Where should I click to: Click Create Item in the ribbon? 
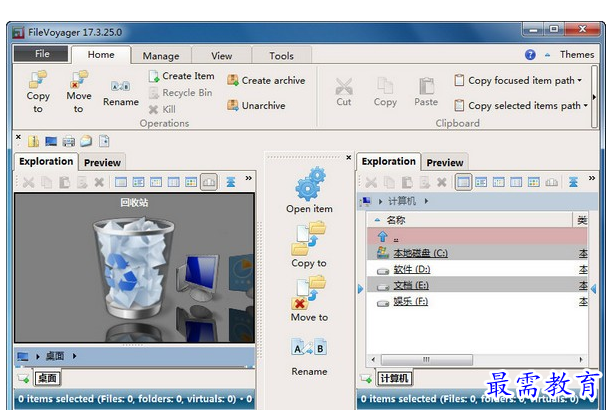pyautogui.click(x=181, y=76)
